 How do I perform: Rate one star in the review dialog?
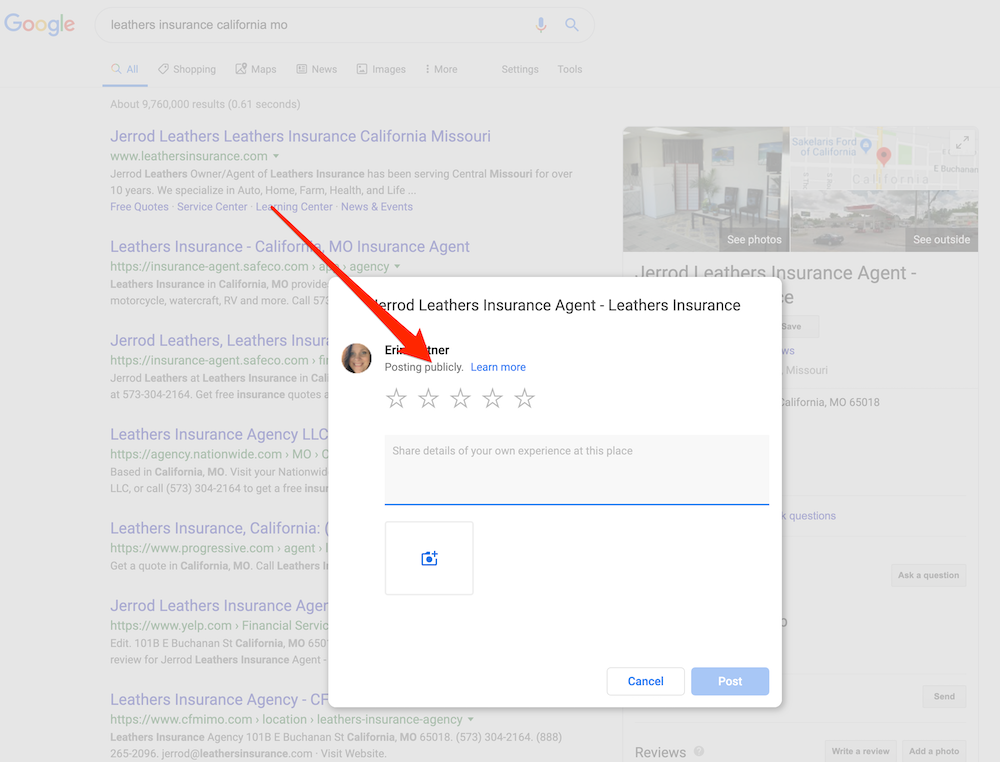point(396,399)
